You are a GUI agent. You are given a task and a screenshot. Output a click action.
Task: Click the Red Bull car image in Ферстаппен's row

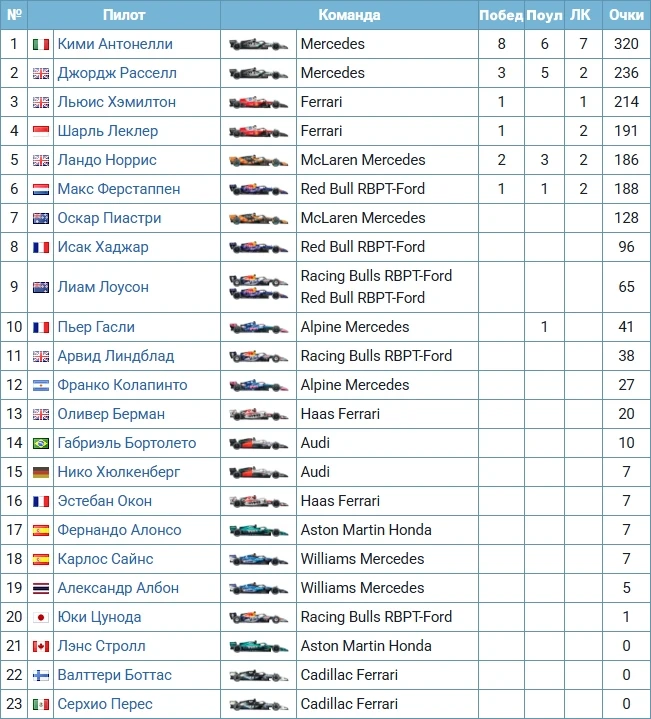(259, 189)
